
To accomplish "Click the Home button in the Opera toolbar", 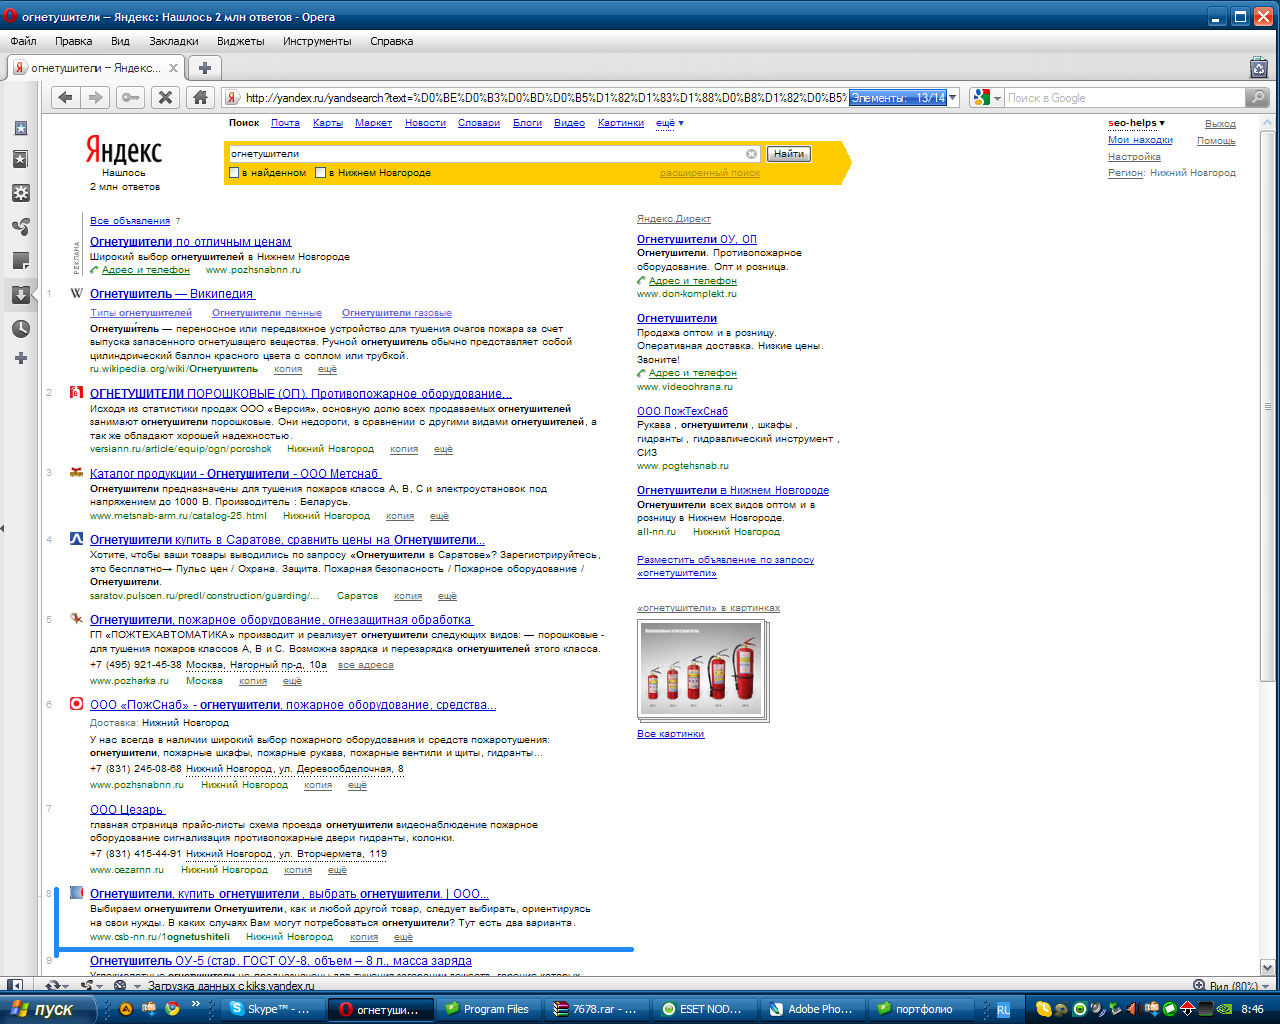I will pos(200,97).
